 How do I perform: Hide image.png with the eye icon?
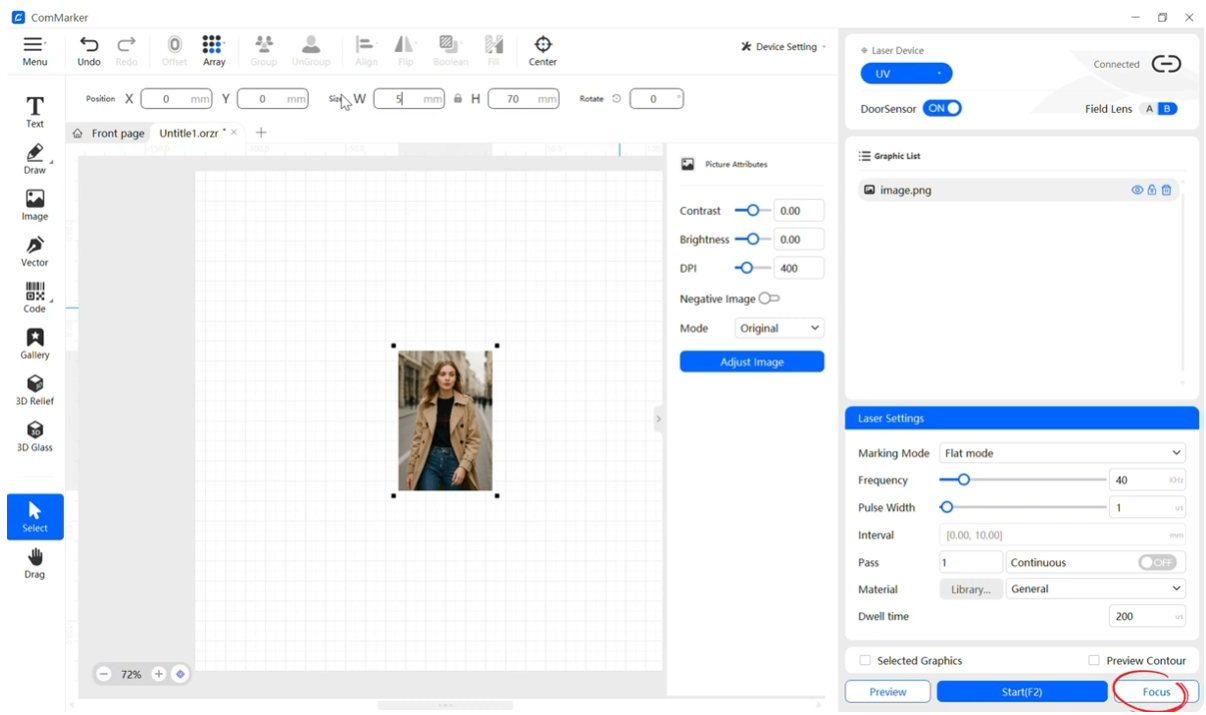click(x=1137, y=190)
